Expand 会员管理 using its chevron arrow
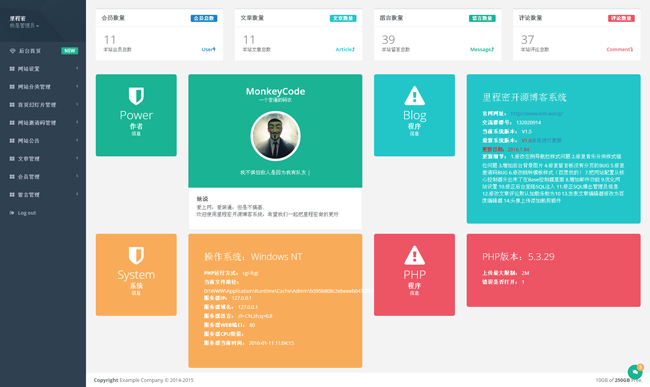 pos(77,176)
